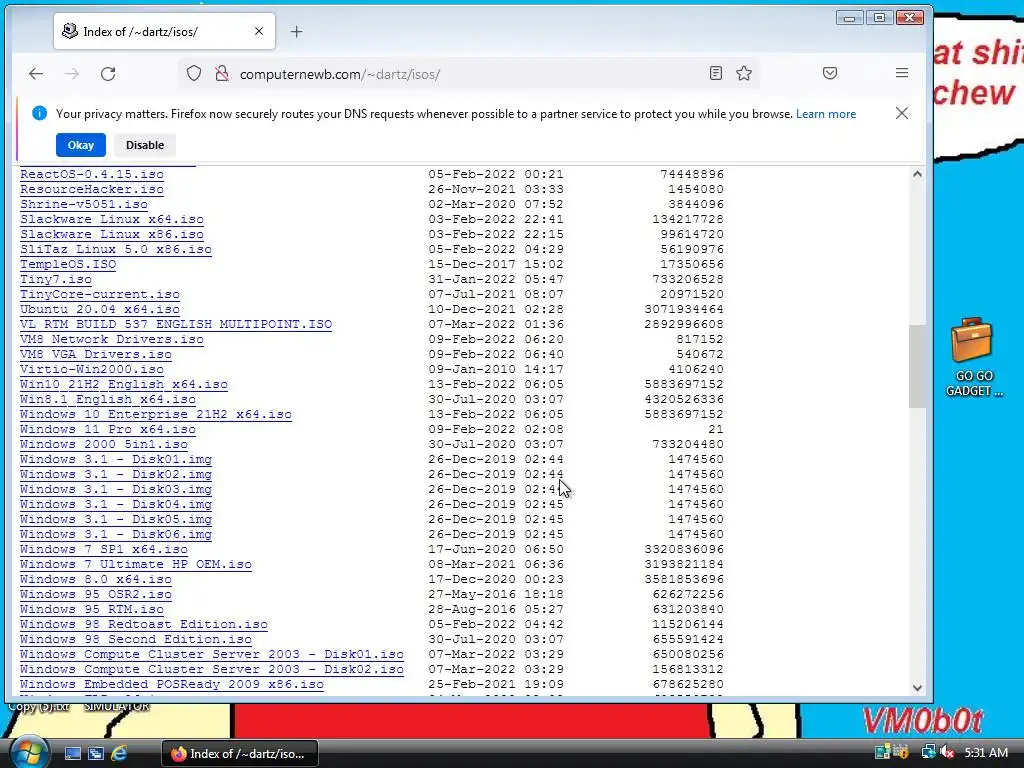Click Switch between windows quick launch icon
Screen dimensions: 1024x768
(x=96, y=754)
